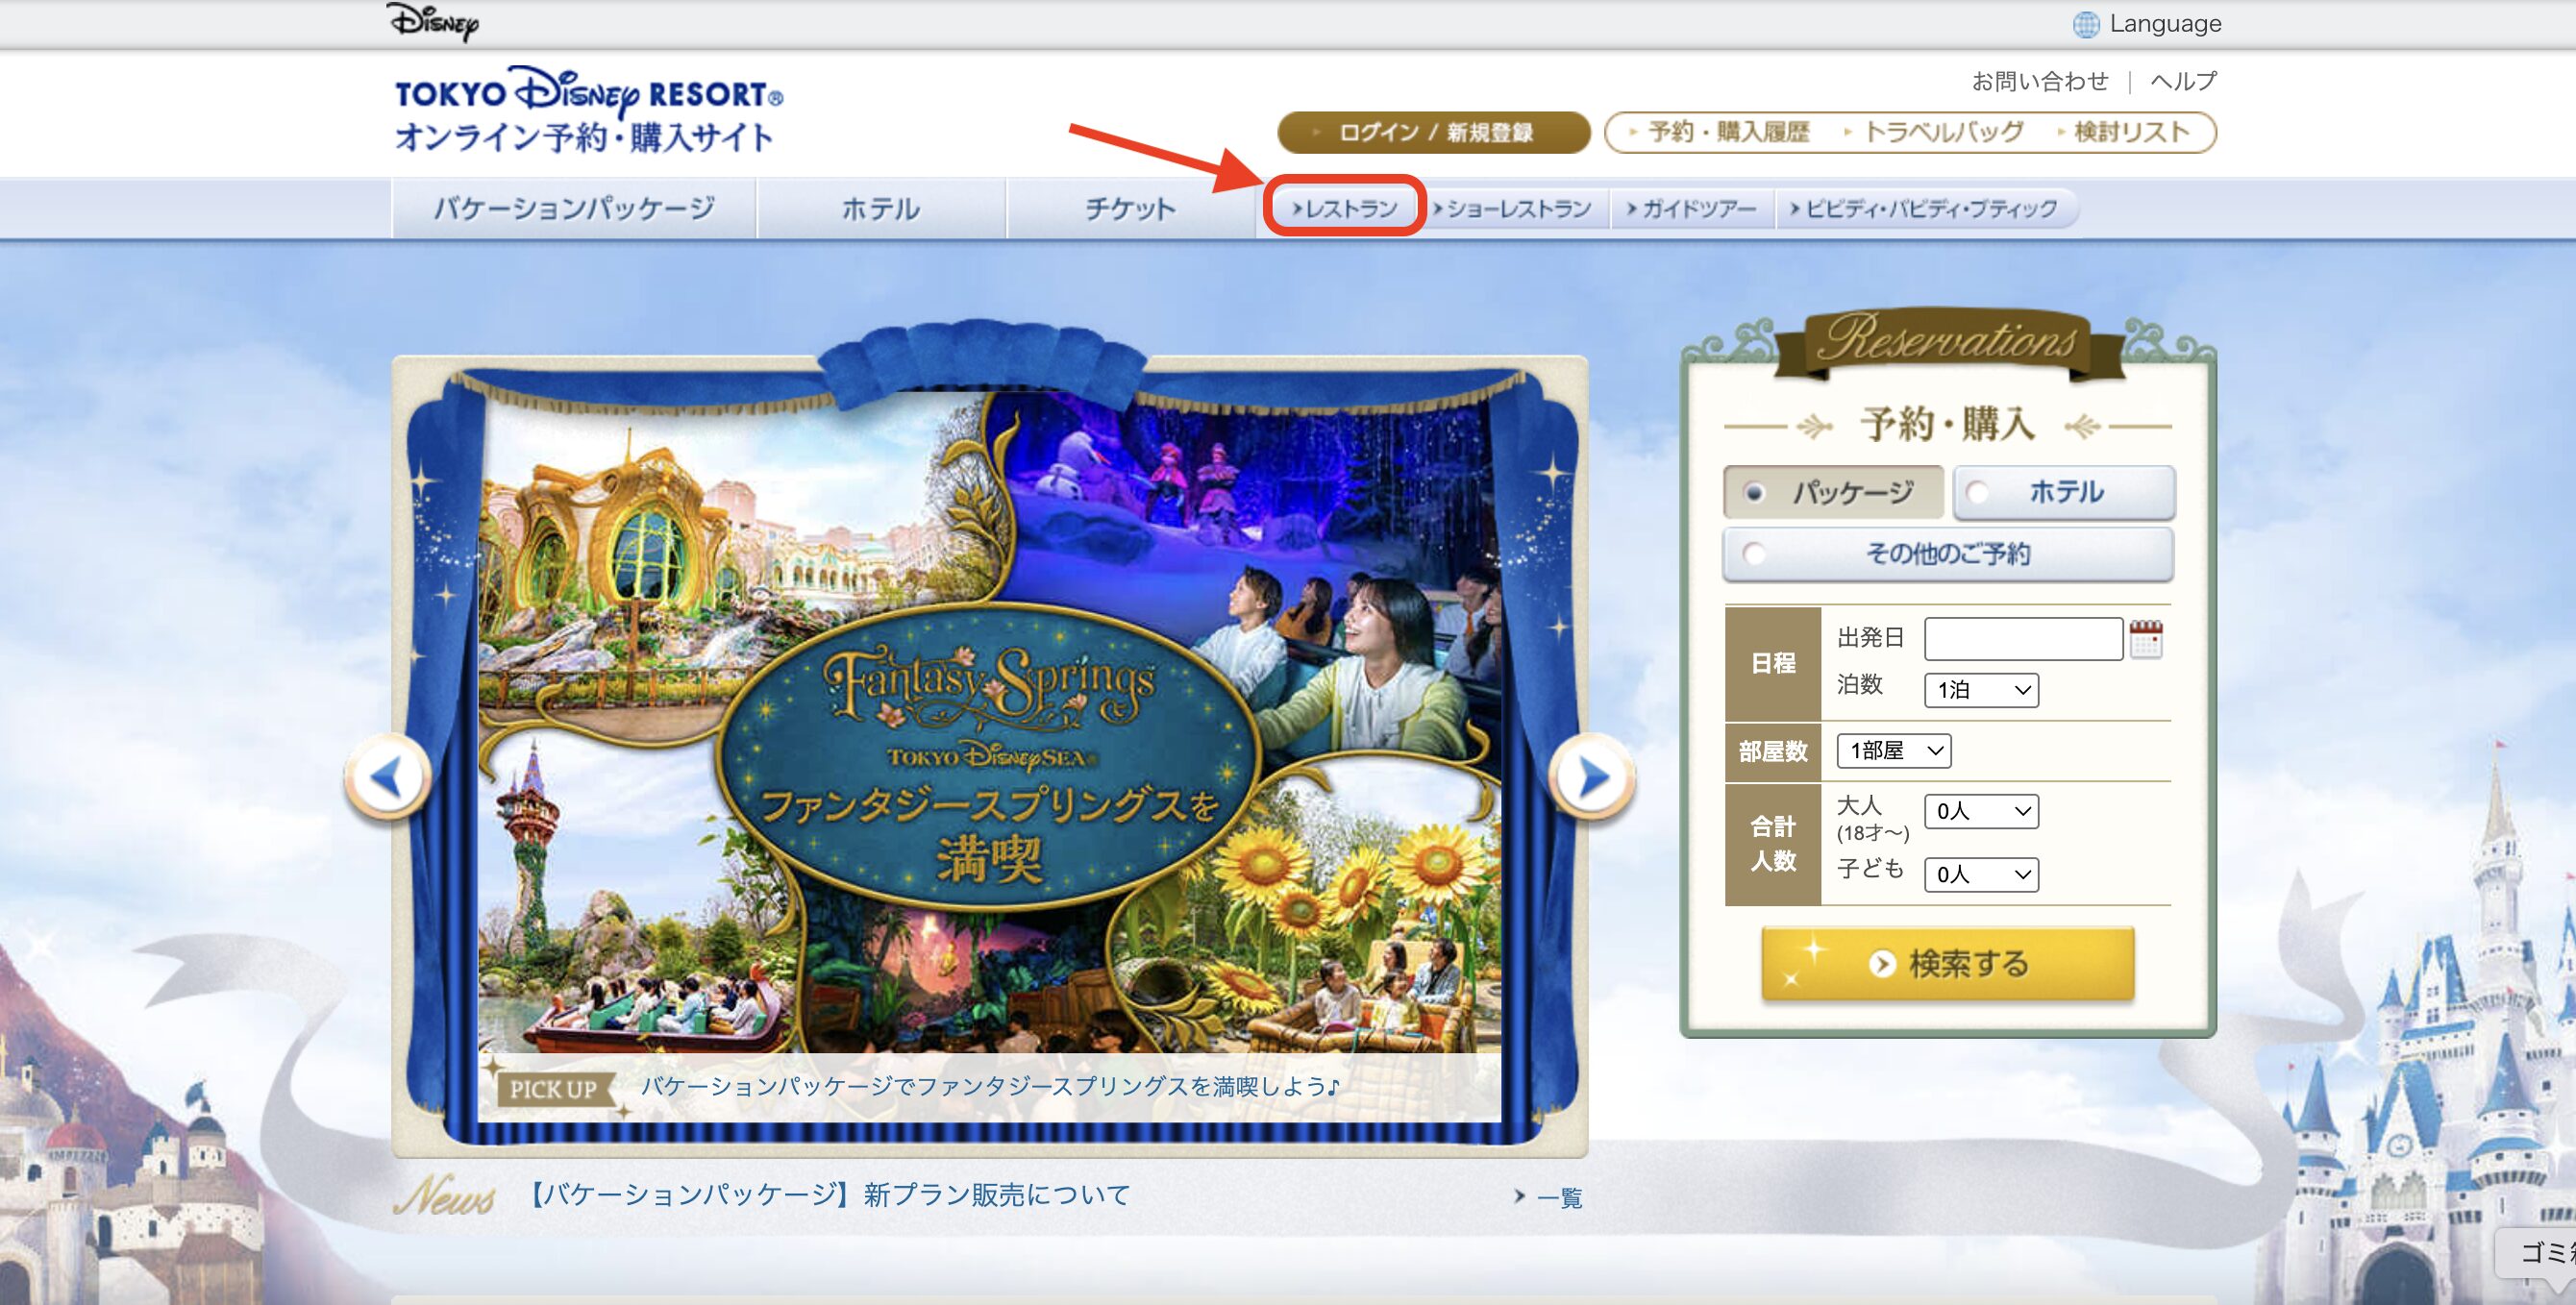The image size is (2576, 1305).
Task: Select the チケット navigation tab
Action: pos(1130,208)
